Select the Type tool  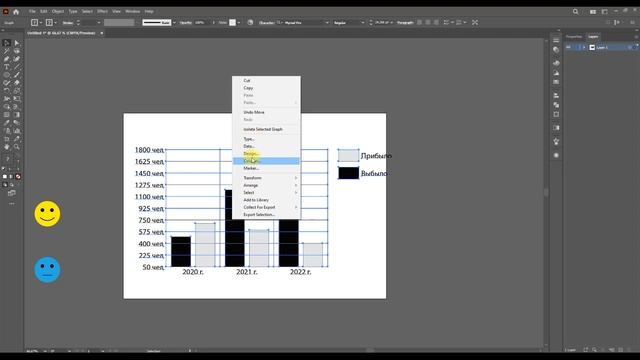(x=7, y=67)
